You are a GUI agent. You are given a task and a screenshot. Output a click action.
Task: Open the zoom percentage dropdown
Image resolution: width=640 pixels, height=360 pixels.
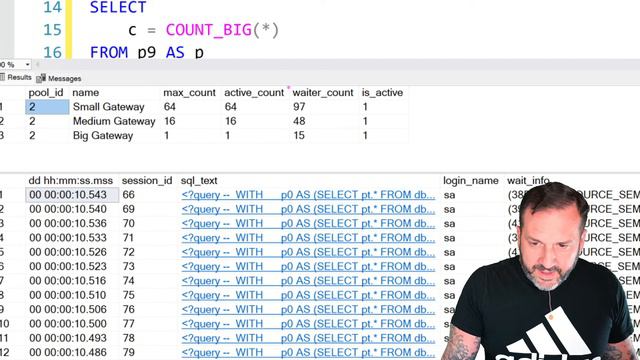[x=27, y=64]
